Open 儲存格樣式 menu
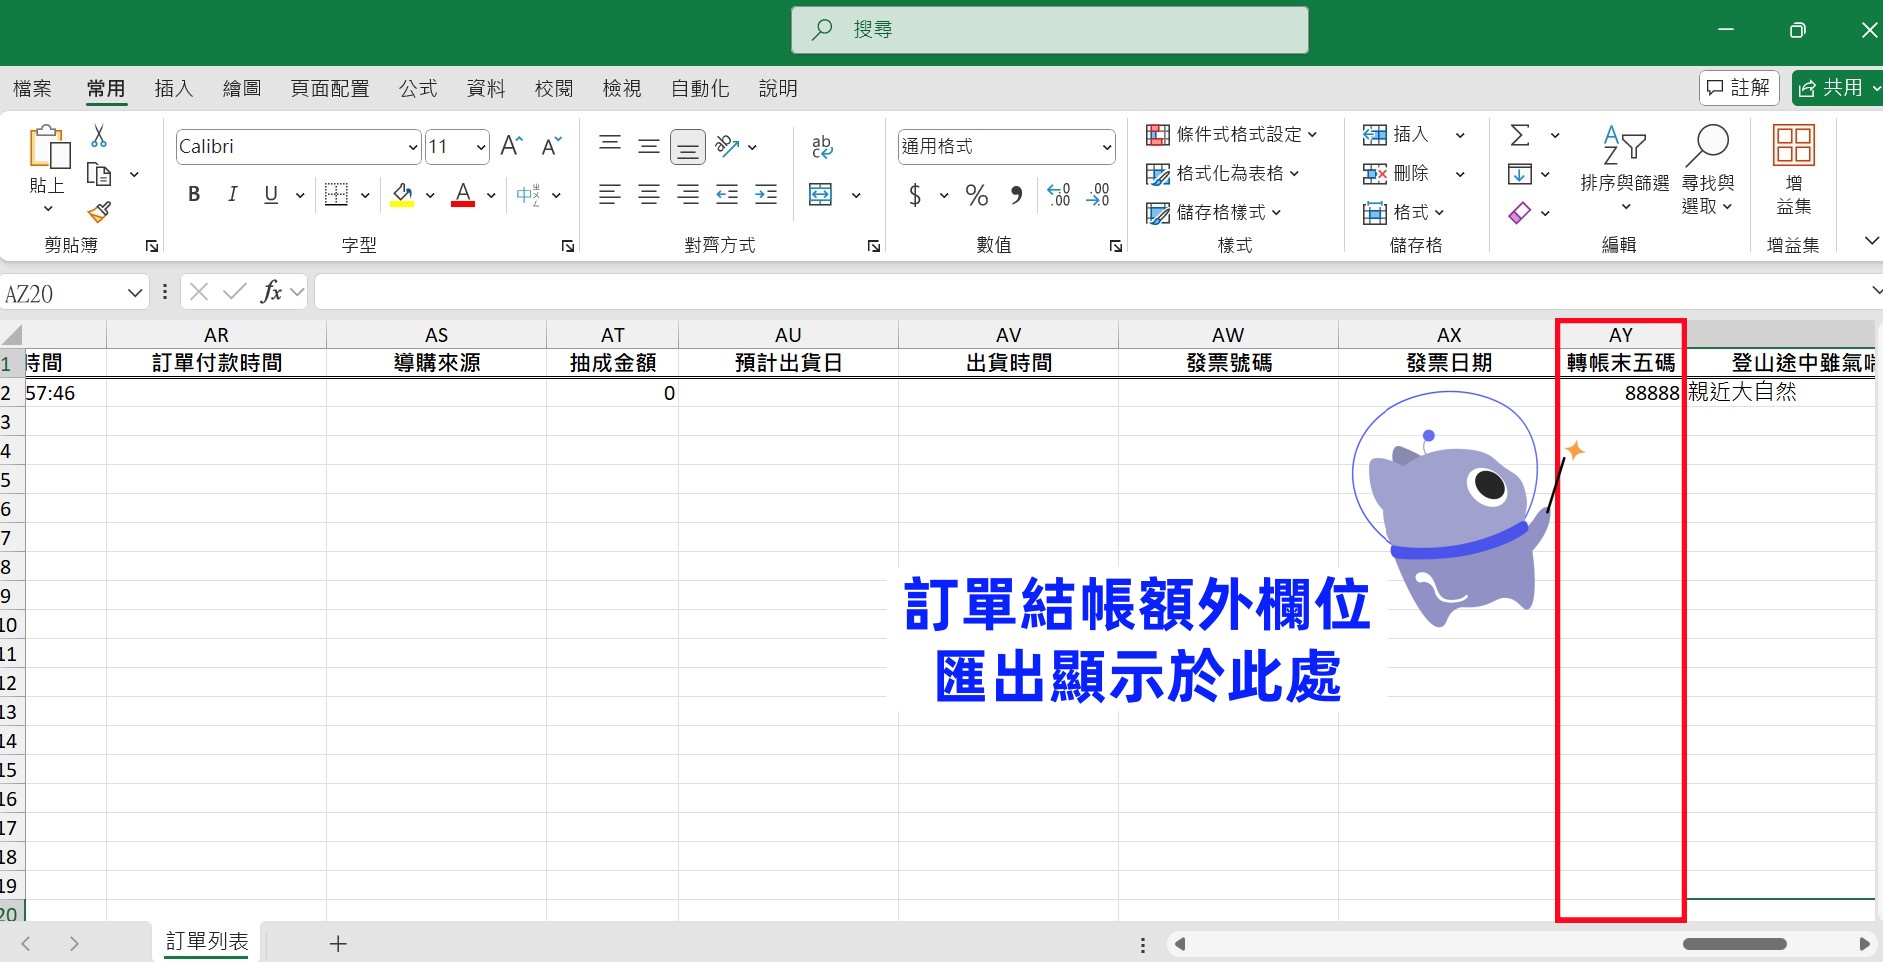Viewport: 1883px width, 962px height. click(x=1213, y=212)
